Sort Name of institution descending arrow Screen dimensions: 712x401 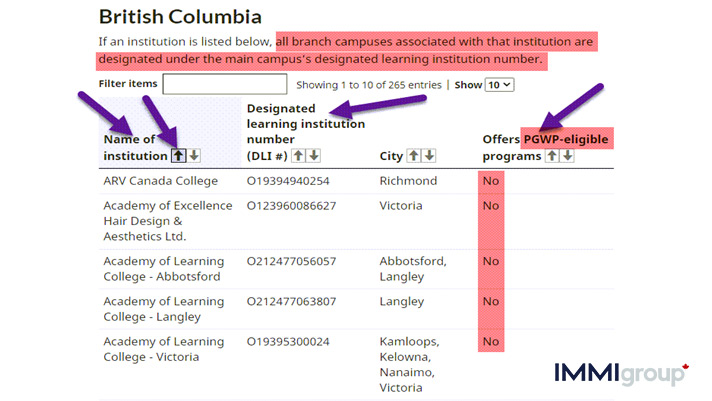194,156
